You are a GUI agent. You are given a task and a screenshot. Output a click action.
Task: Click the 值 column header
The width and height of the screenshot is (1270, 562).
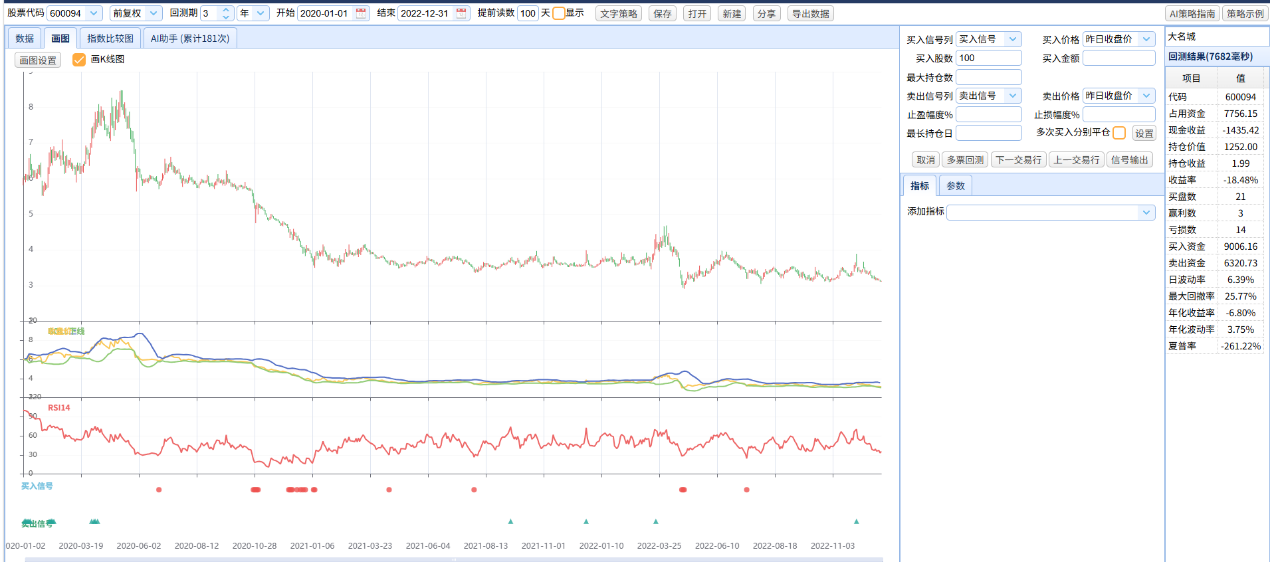click(x=1240, y=77)
